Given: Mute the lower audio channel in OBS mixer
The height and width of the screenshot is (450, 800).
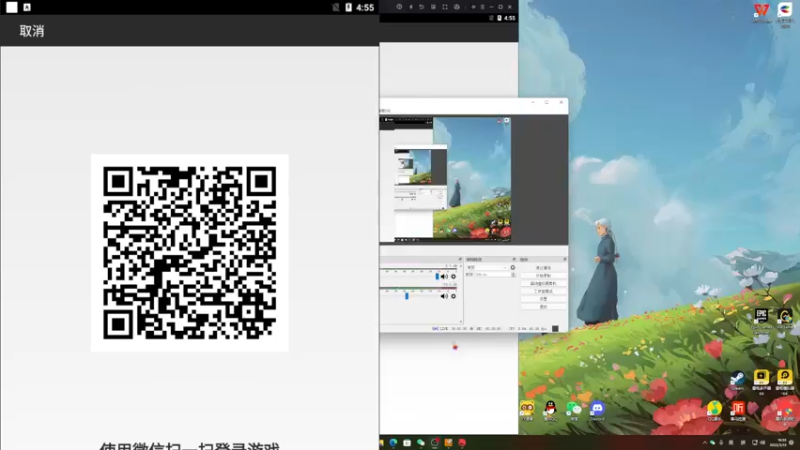Looking at the screenshot, I should pyautogui.click(x=444, y=296).
